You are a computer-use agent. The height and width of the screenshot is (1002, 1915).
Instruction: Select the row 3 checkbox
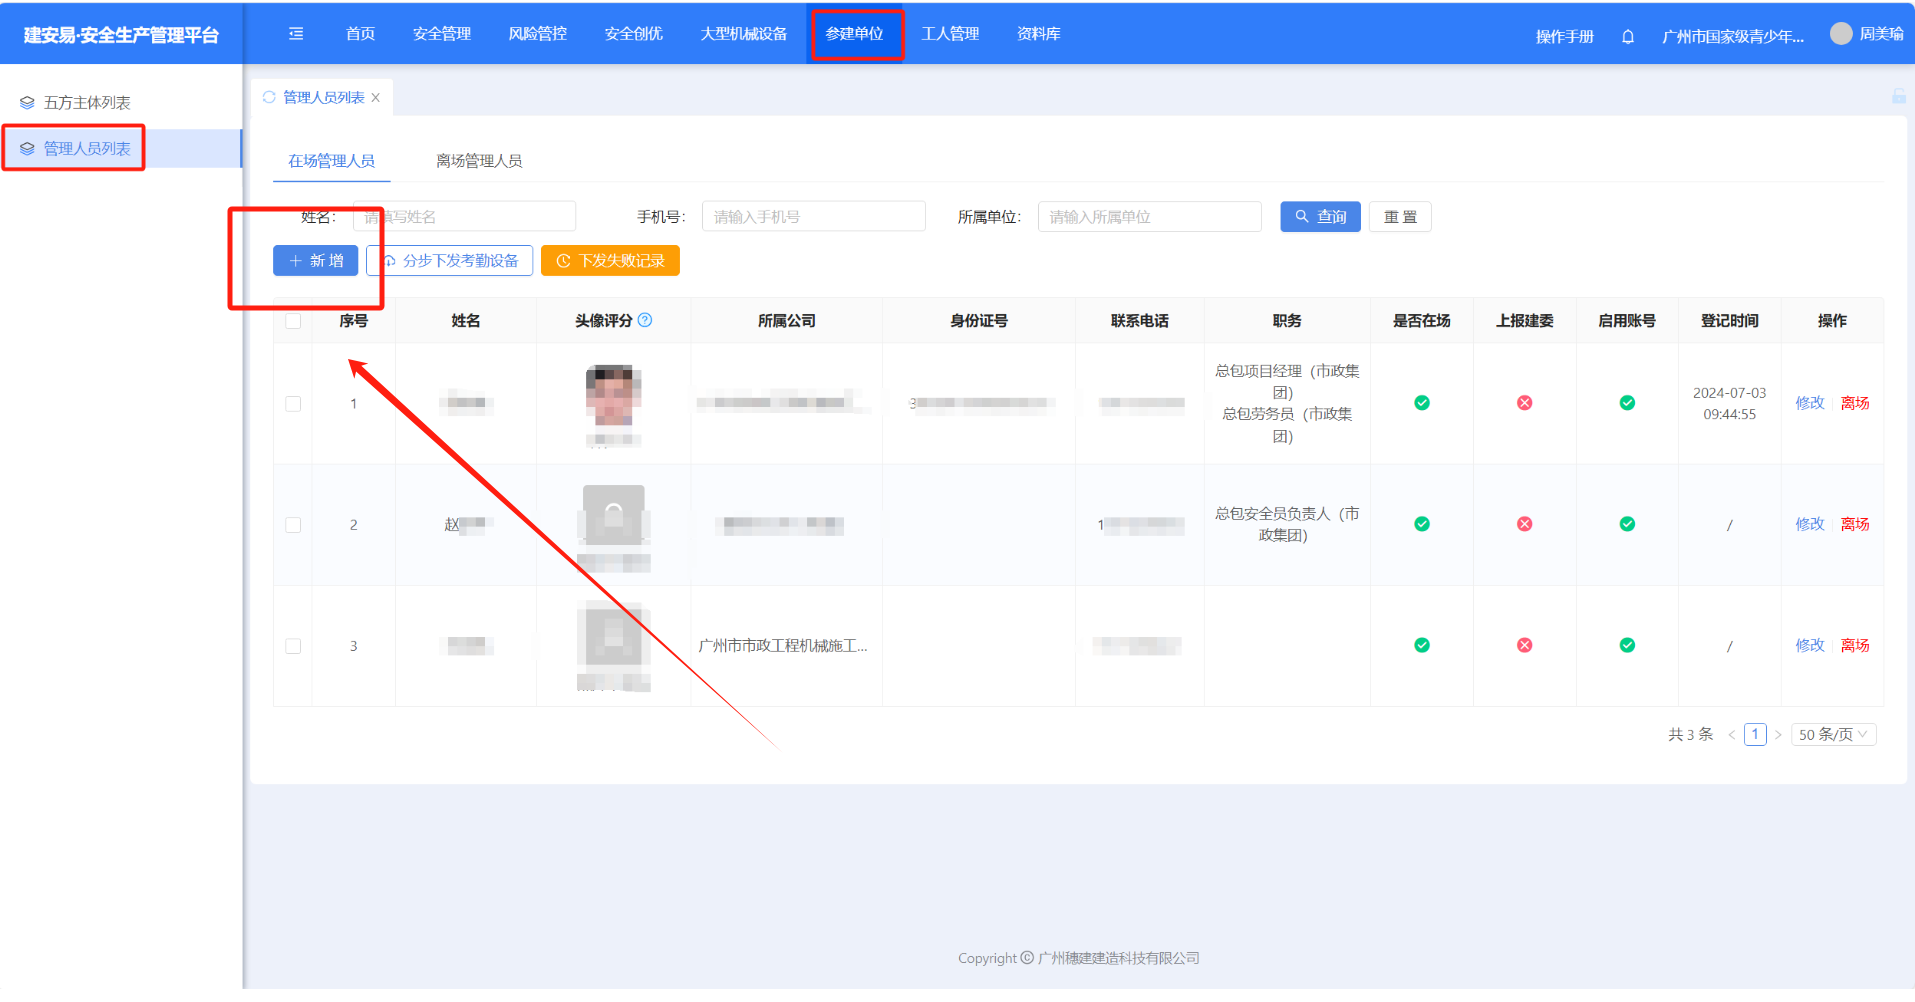293,646
